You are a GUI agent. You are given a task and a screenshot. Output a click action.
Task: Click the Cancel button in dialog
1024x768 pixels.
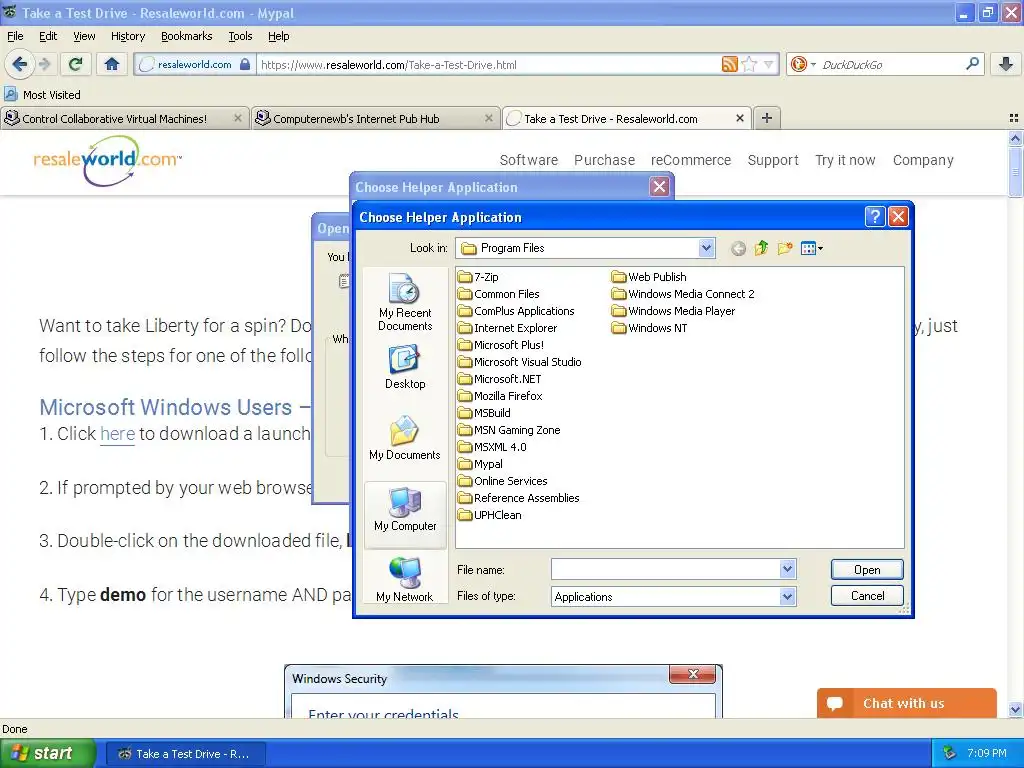pyautogui.click(x=867, y=596)
